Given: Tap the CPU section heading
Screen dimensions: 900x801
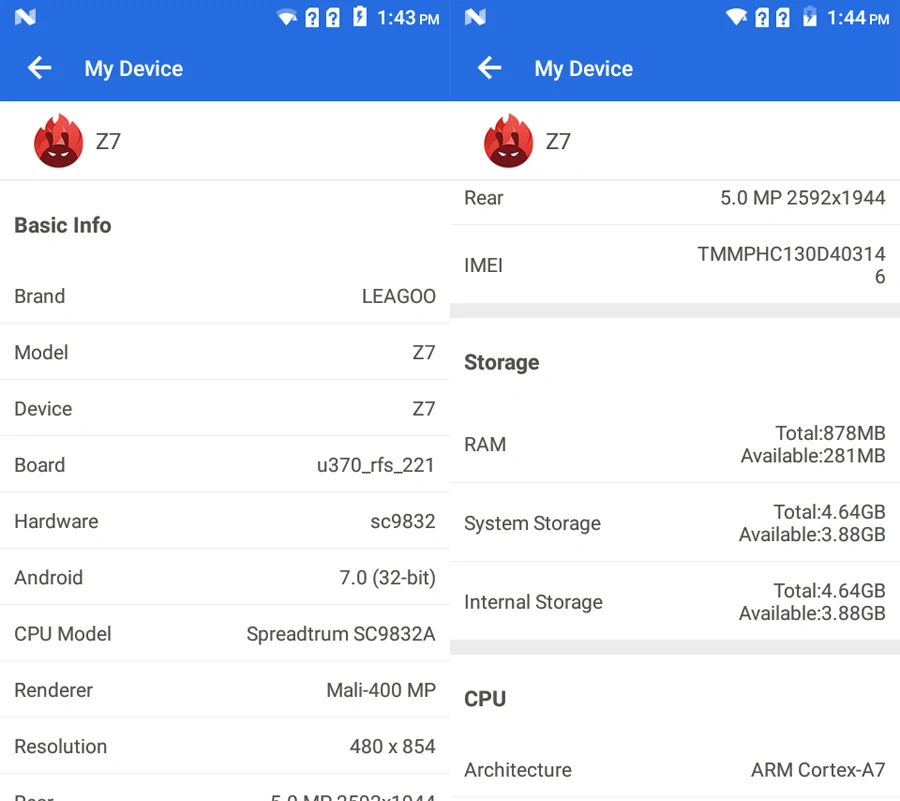Looking at the screenshot, I should click(485, 699).
